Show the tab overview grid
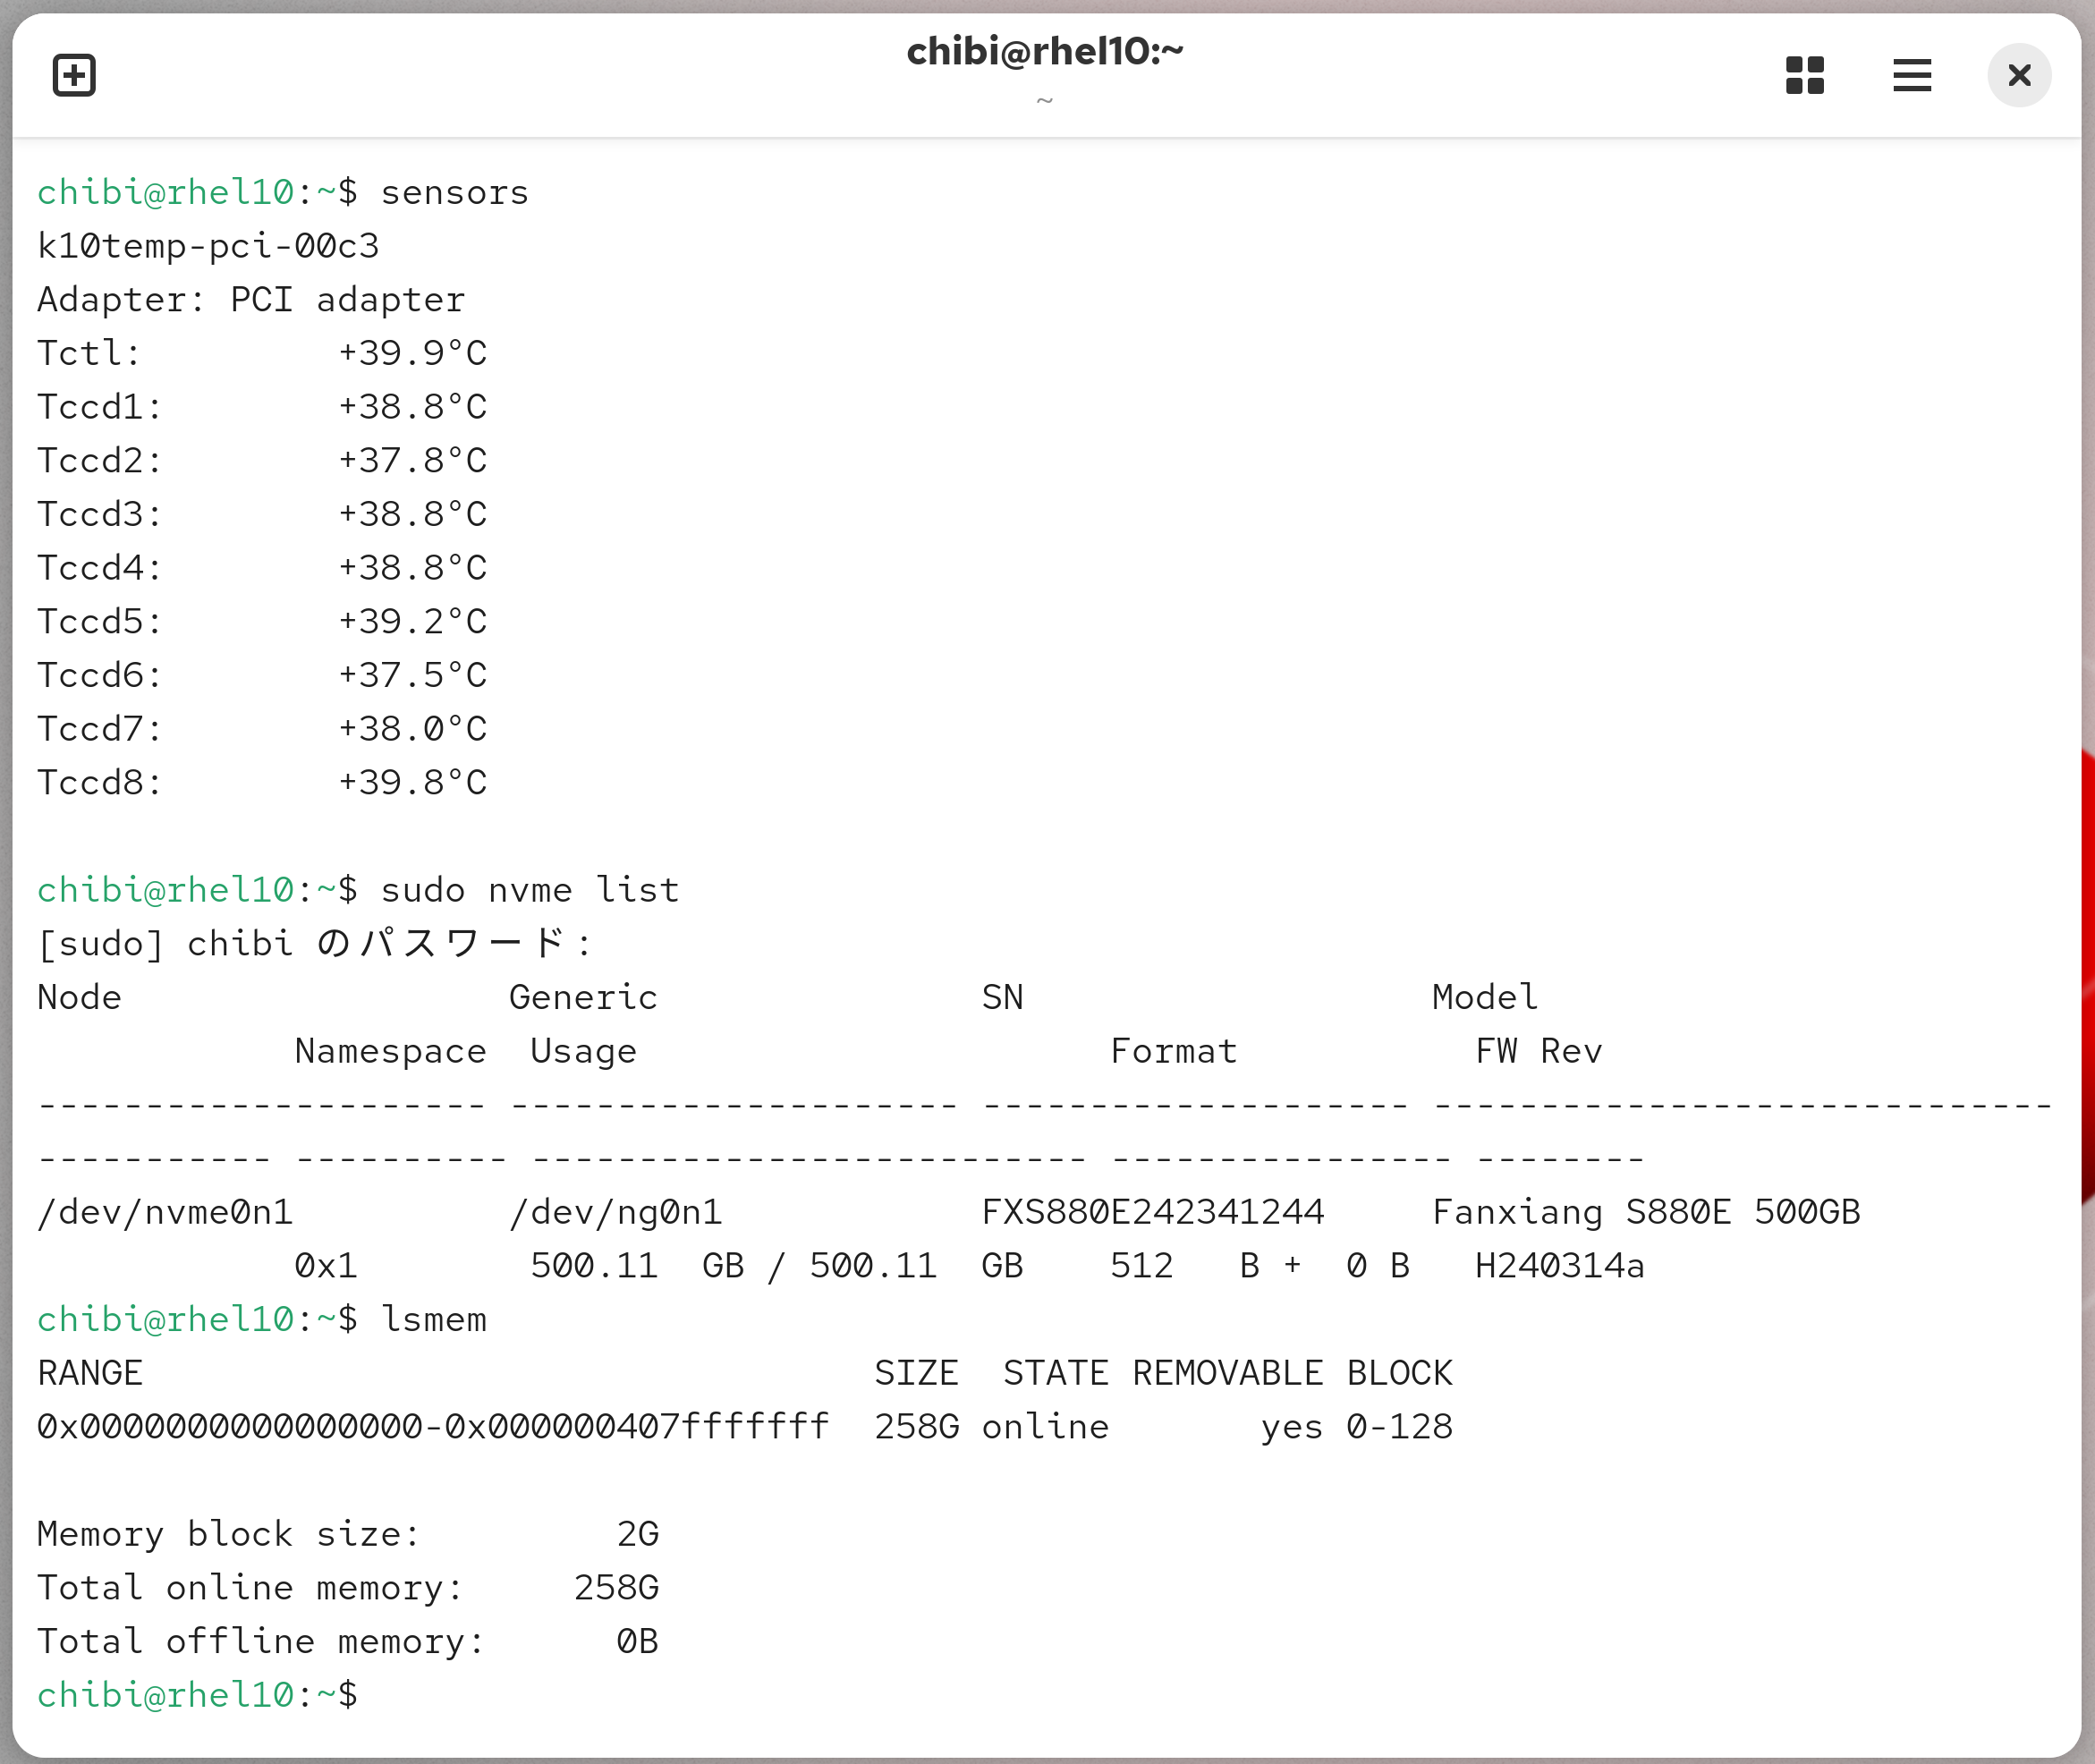Screen dimensions: 2095x1764 click(x=1804, y=76)
